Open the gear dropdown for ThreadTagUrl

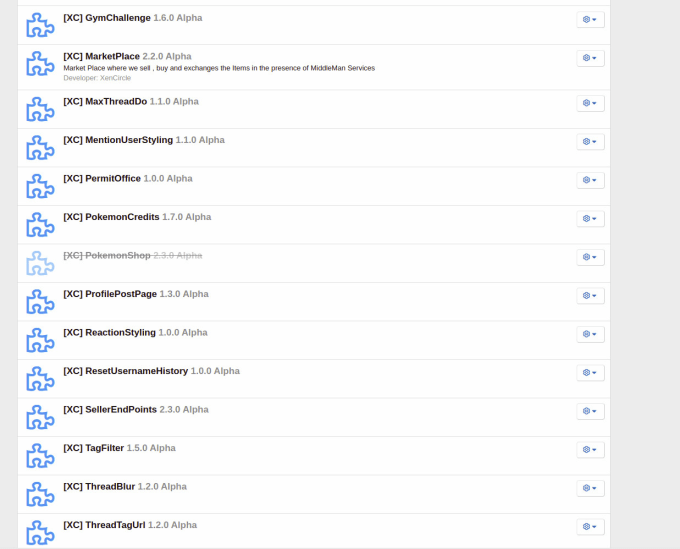coord(590,526)
